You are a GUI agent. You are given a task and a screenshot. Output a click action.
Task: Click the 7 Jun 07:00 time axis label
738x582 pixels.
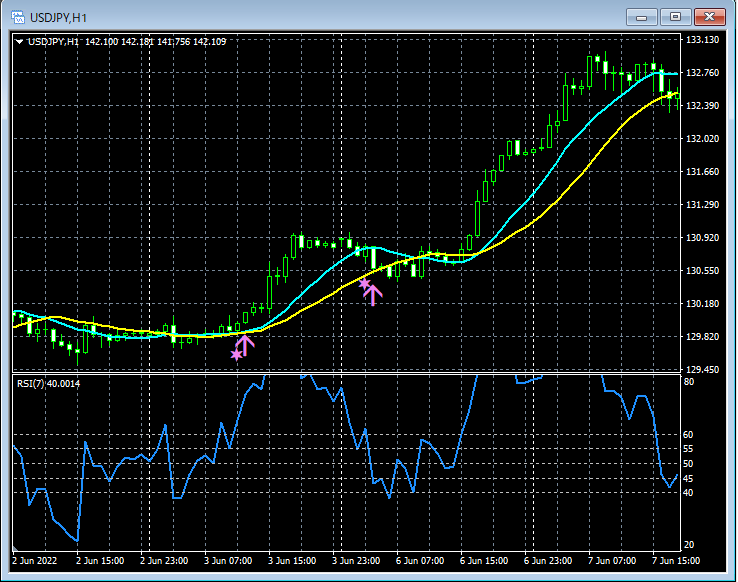point(612,561)
